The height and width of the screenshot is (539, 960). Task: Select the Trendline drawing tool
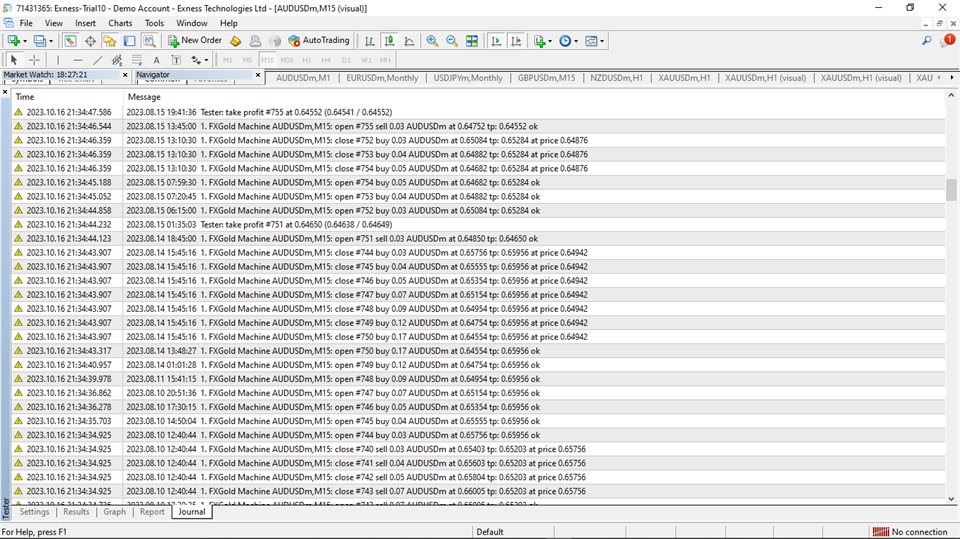(97, 60)
